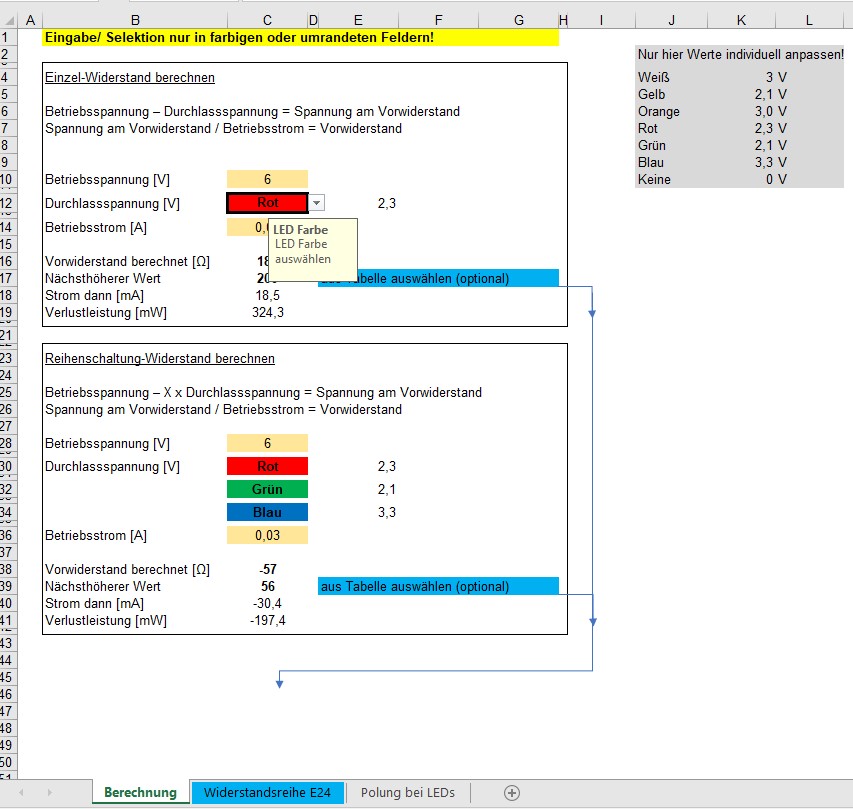853x809 pixels.
Task: Switch to the Widerstandsreihe E24 sheet tab
Action: click(267, 793)
